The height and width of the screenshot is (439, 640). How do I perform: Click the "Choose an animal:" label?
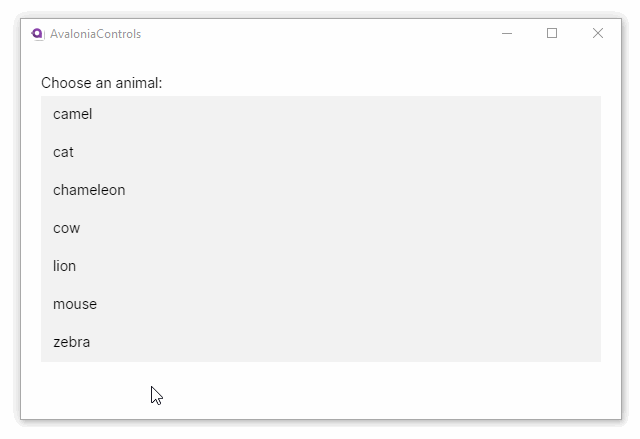(101, 83)
